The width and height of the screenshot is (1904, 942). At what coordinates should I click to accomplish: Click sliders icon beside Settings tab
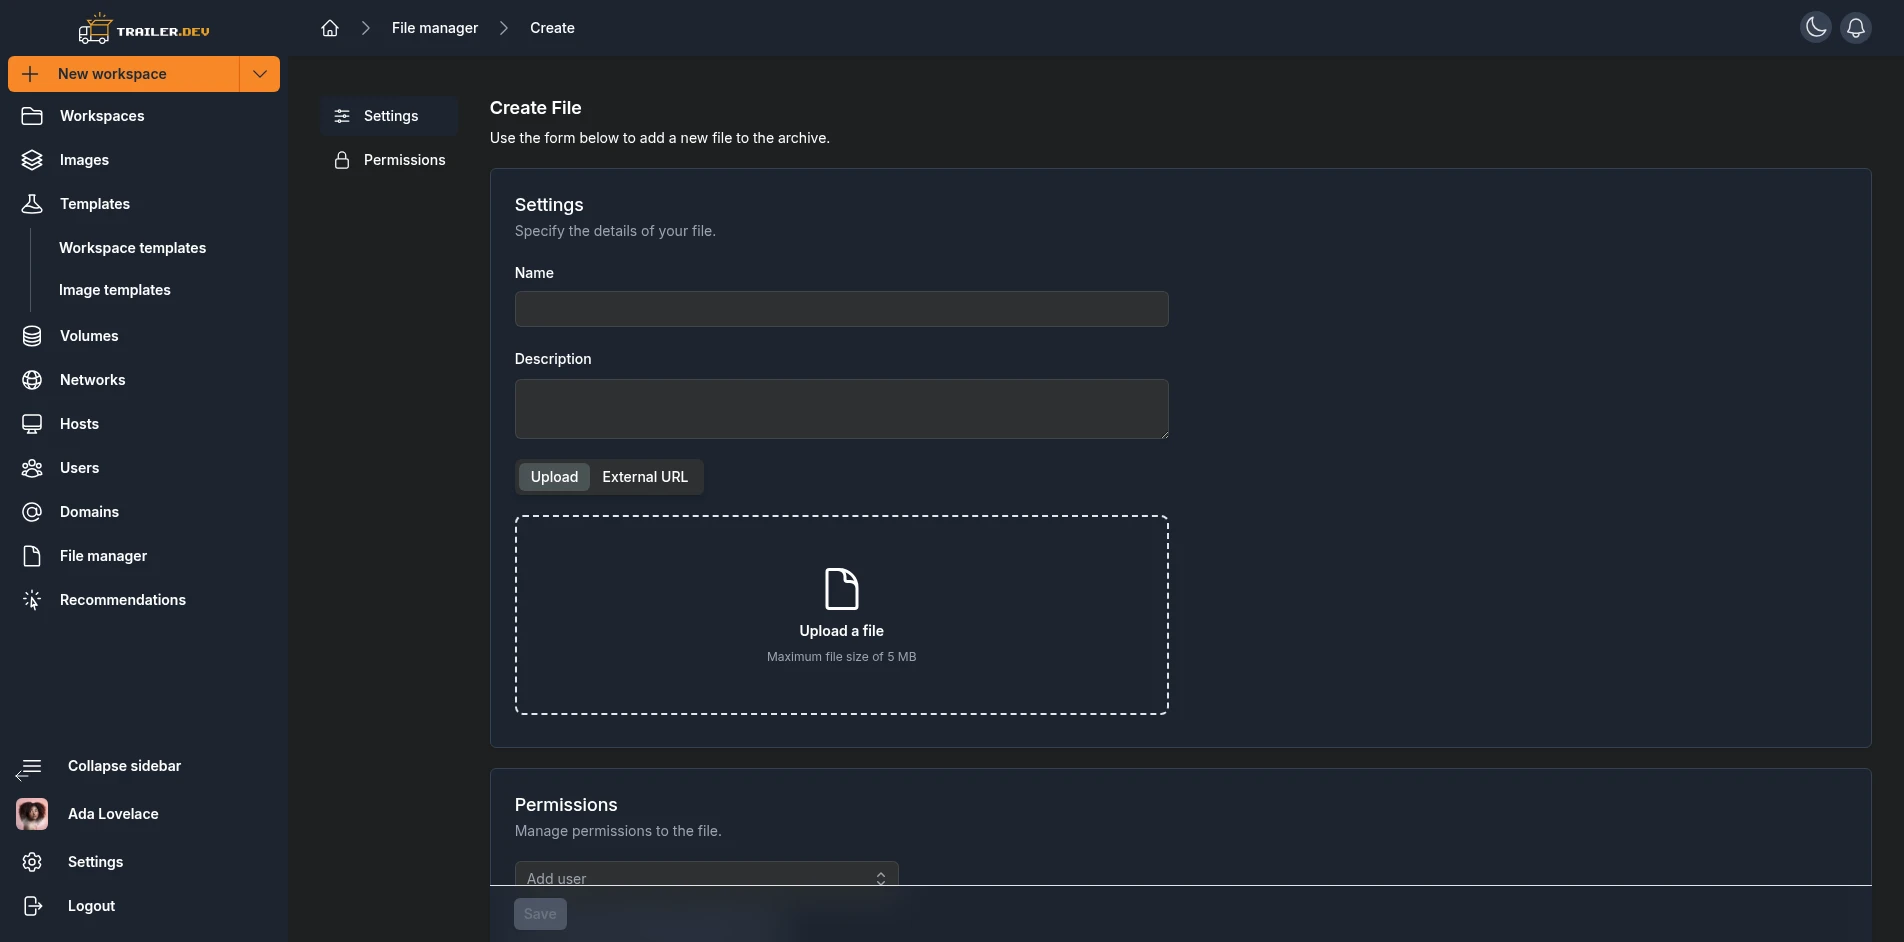coord(342,116)
